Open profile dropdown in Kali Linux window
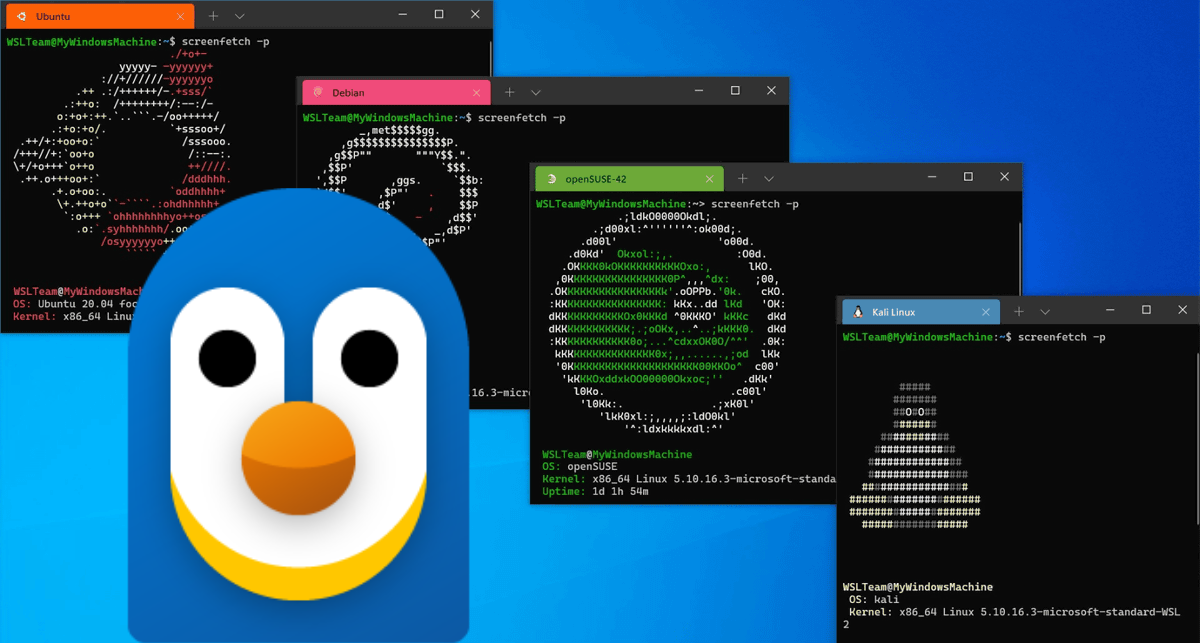The height and width of the screenshot is (643, 1200). point(1045,312)
